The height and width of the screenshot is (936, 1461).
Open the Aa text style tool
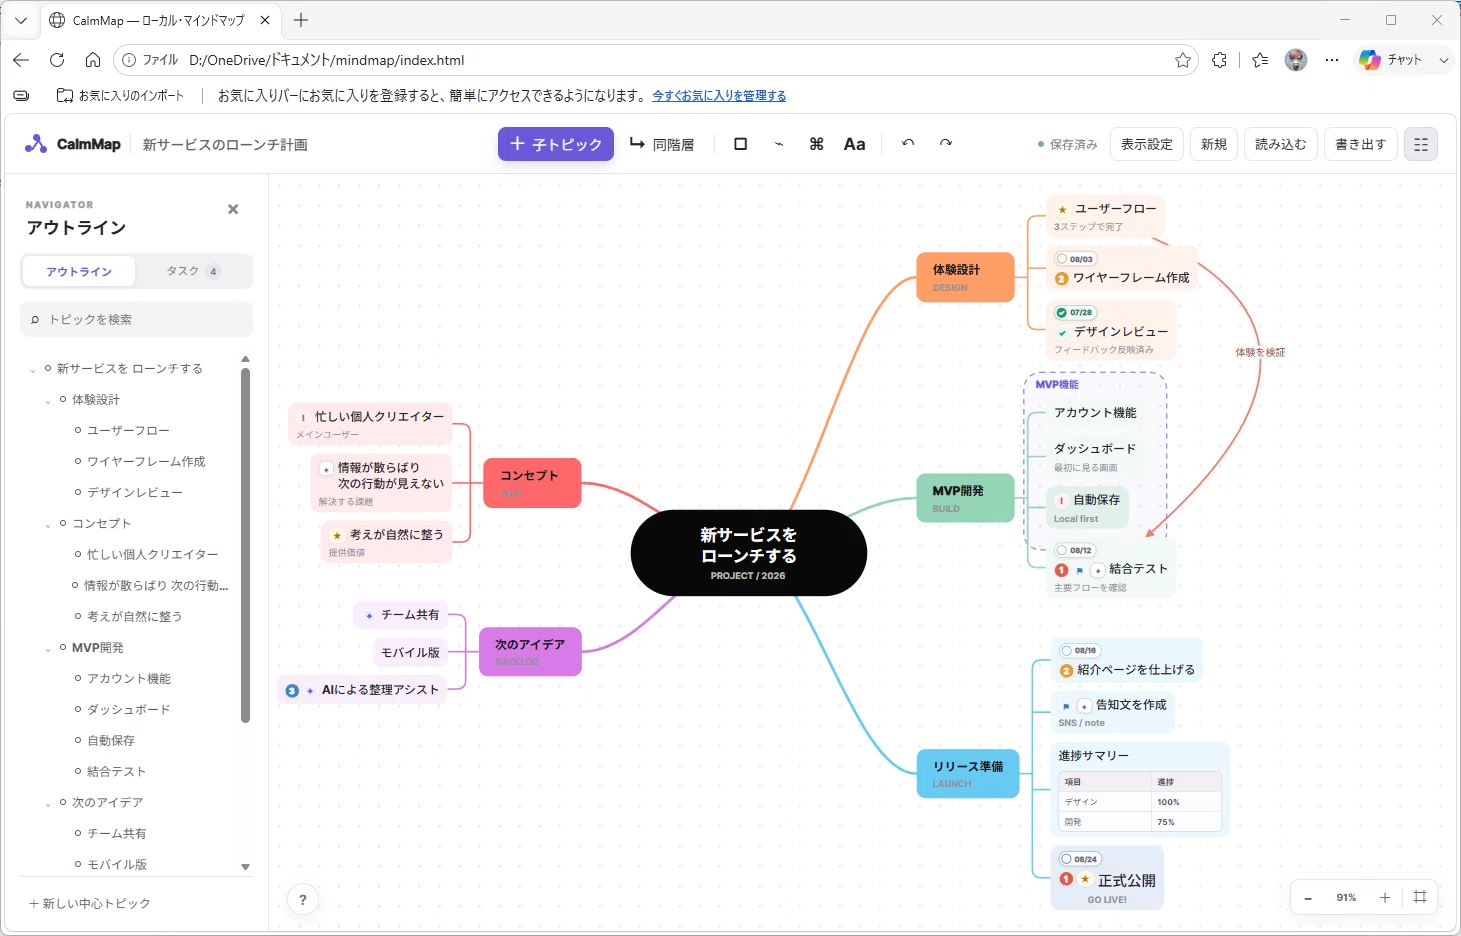point(854,144)
